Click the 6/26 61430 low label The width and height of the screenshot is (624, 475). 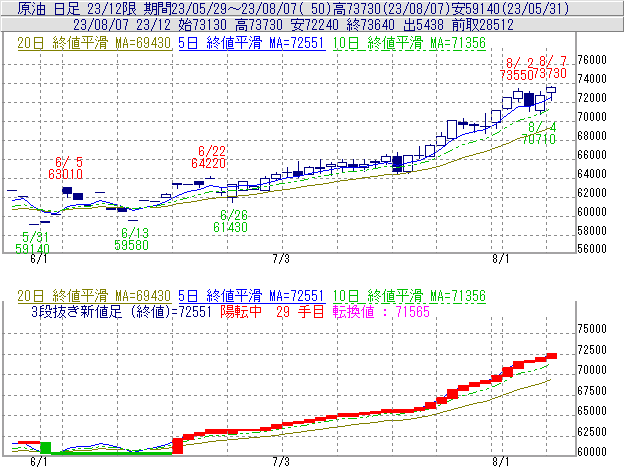tap(230, 221)
